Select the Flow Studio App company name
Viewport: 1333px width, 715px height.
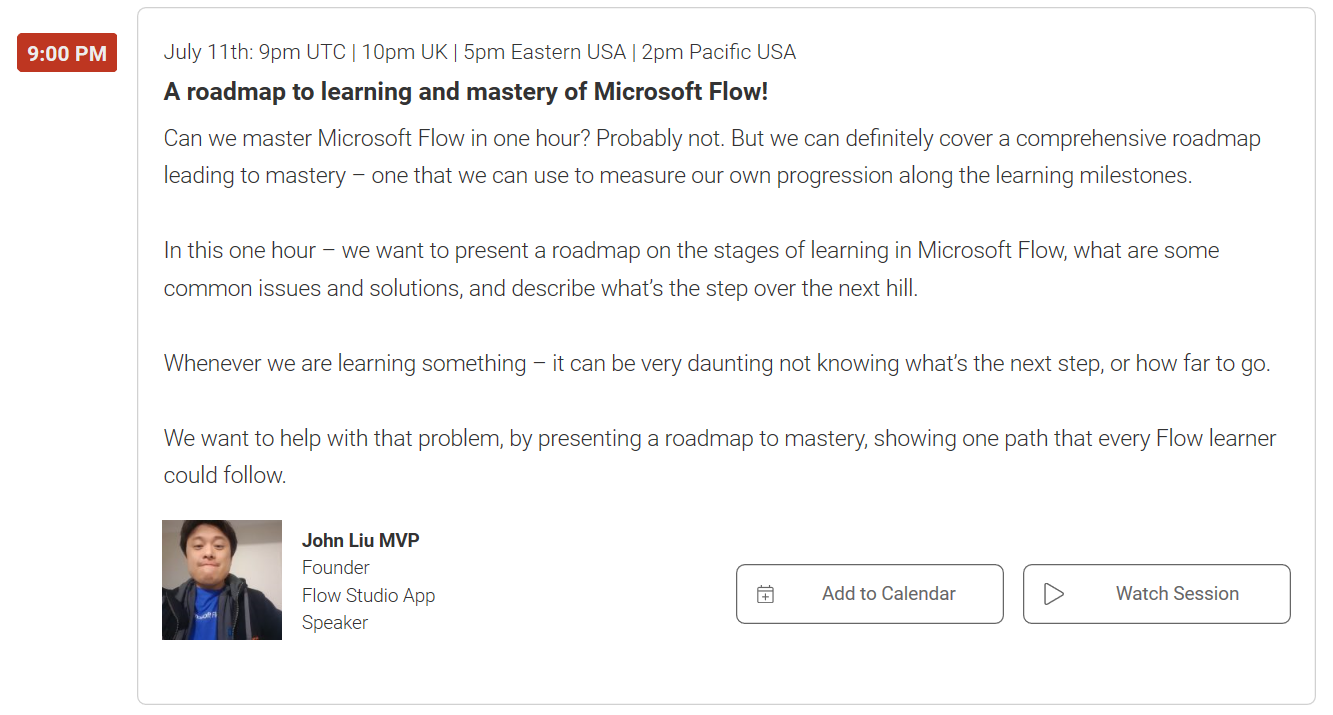[x=368, y=595]
